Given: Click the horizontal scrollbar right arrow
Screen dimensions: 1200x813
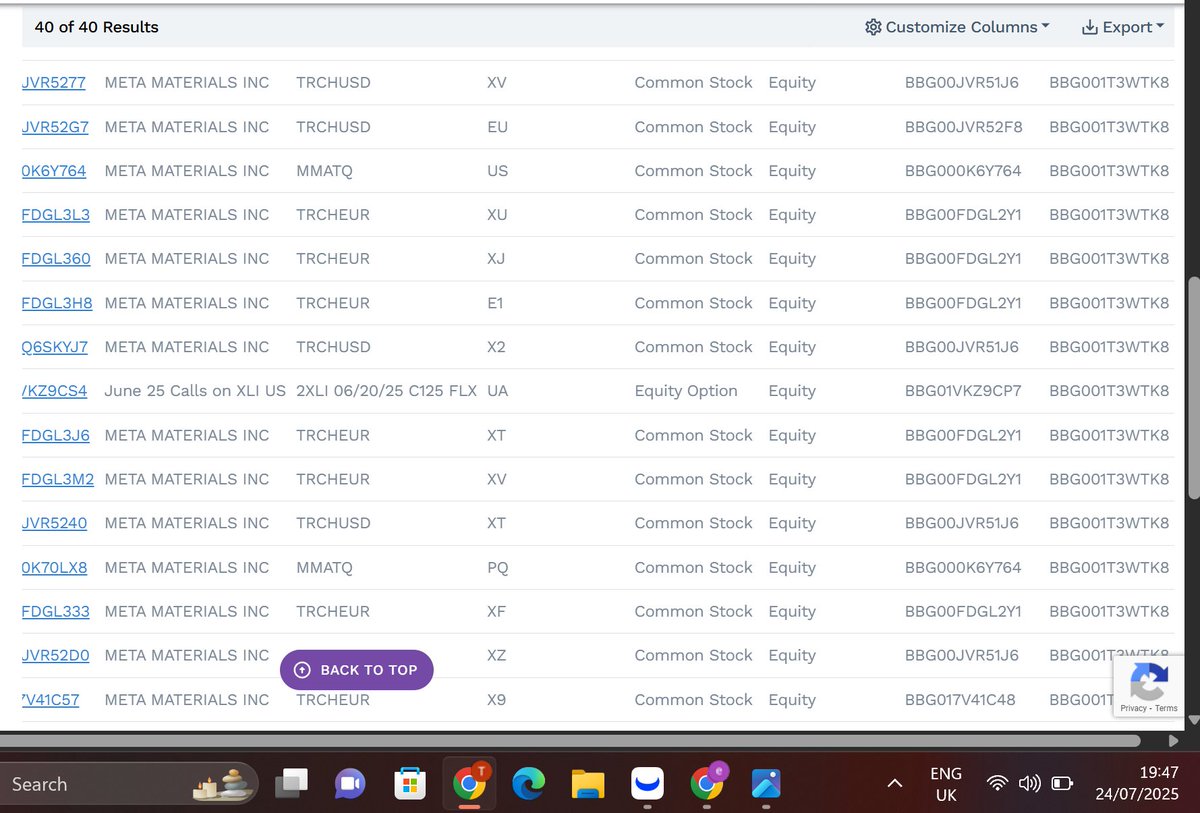Looking at the screenshot, I should [1174, 741].
